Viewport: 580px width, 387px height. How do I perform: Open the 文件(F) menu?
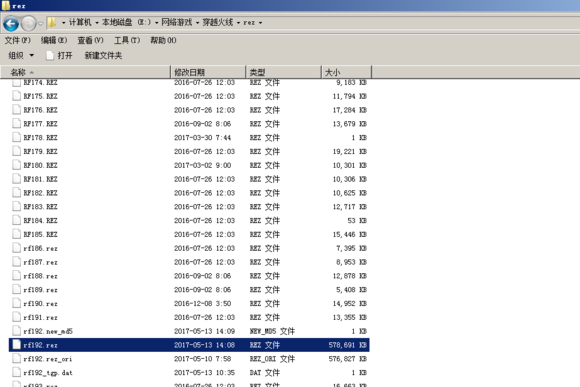(17, 40)
